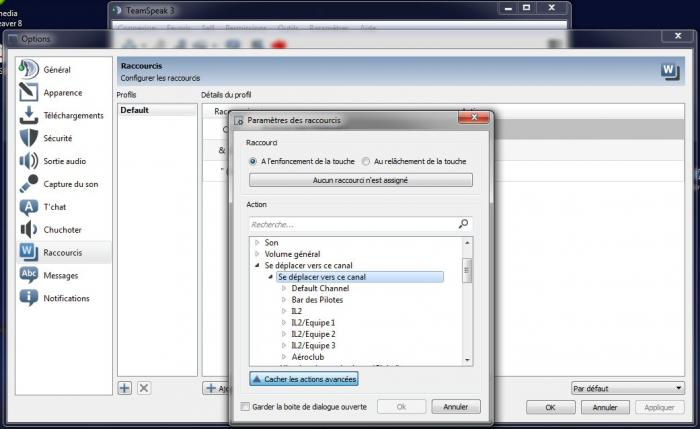This screenshot has height=429, width=700.
Task: Expand the IL2 channel node
Action: pos(284,311)
